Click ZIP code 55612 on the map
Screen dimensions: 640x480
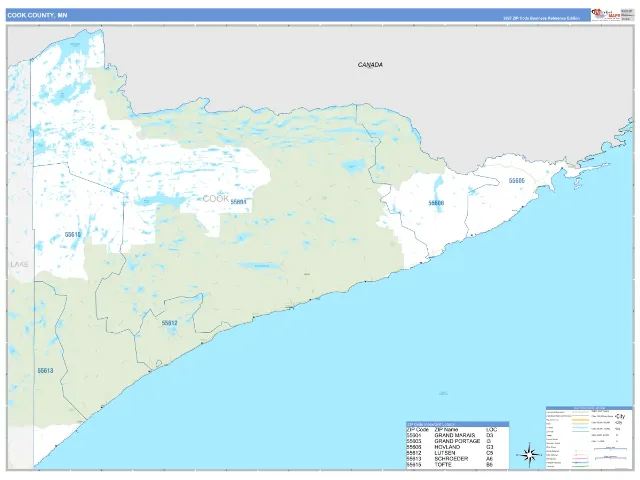169,323
